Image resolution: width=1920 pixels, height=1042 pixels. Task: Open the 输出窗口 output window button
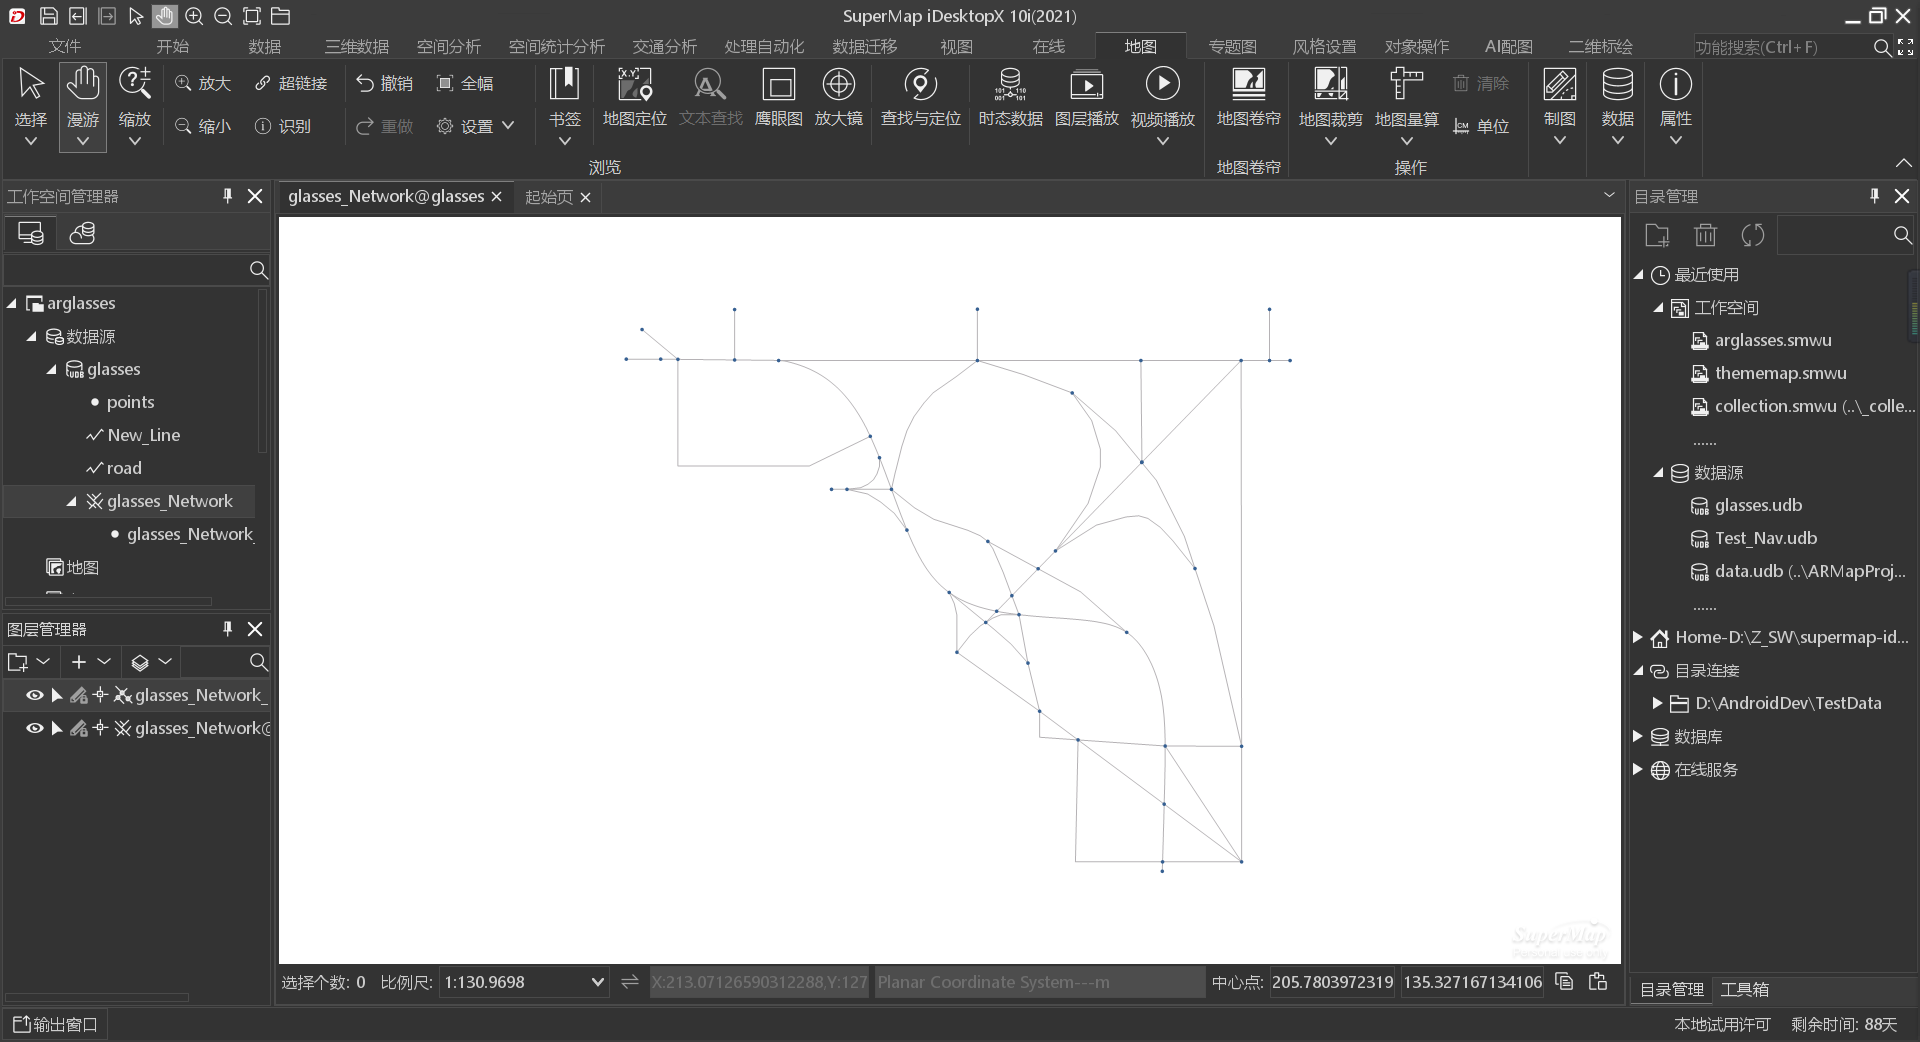pyautogui.click(x=55, y=1024)
